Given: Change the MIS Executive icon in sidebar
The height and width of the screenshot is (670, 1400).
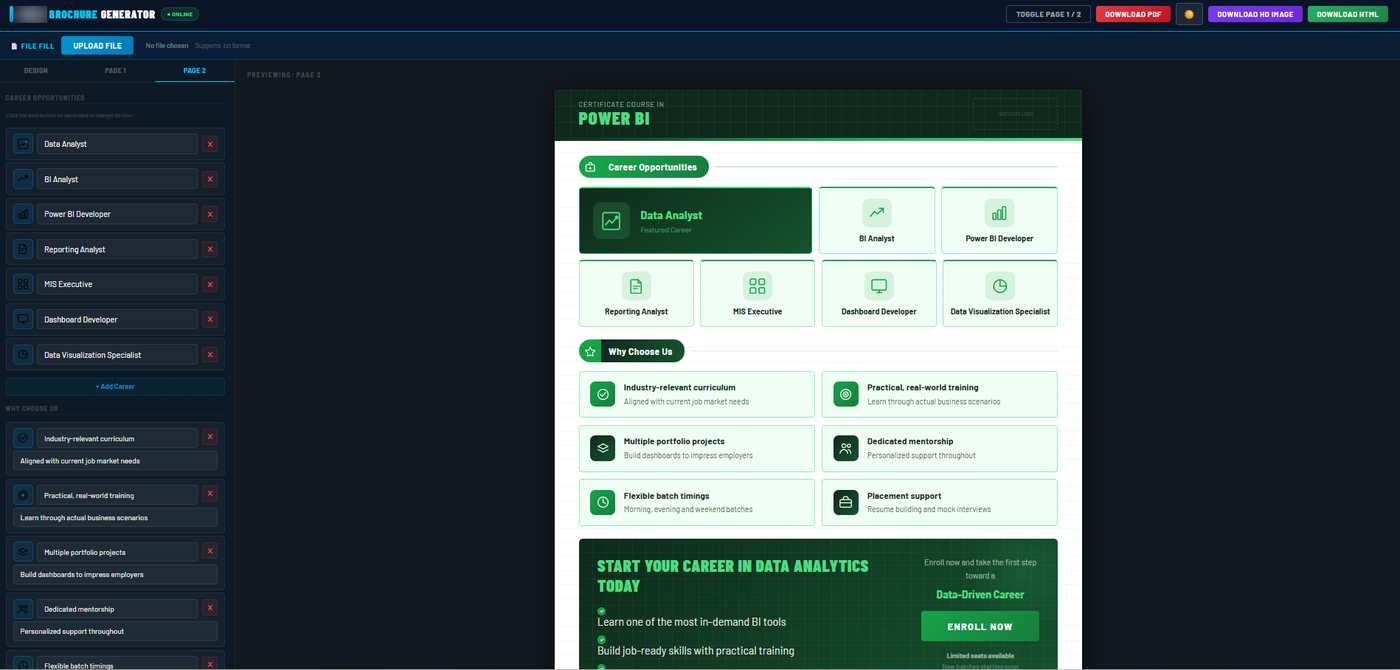Looking at the screenshot, I should click(x=23, y=284).
